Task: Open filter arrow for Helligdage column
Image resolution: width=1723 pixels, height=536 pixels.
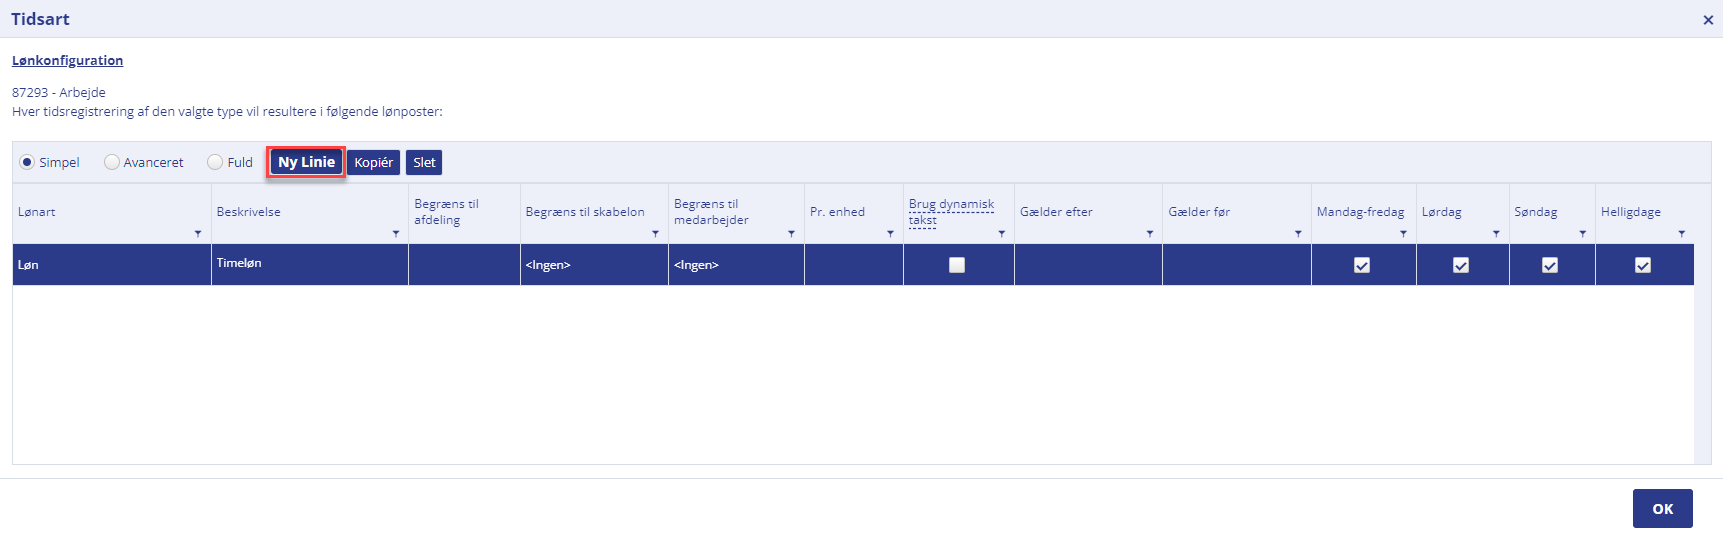Action: tap(1682, 234)
